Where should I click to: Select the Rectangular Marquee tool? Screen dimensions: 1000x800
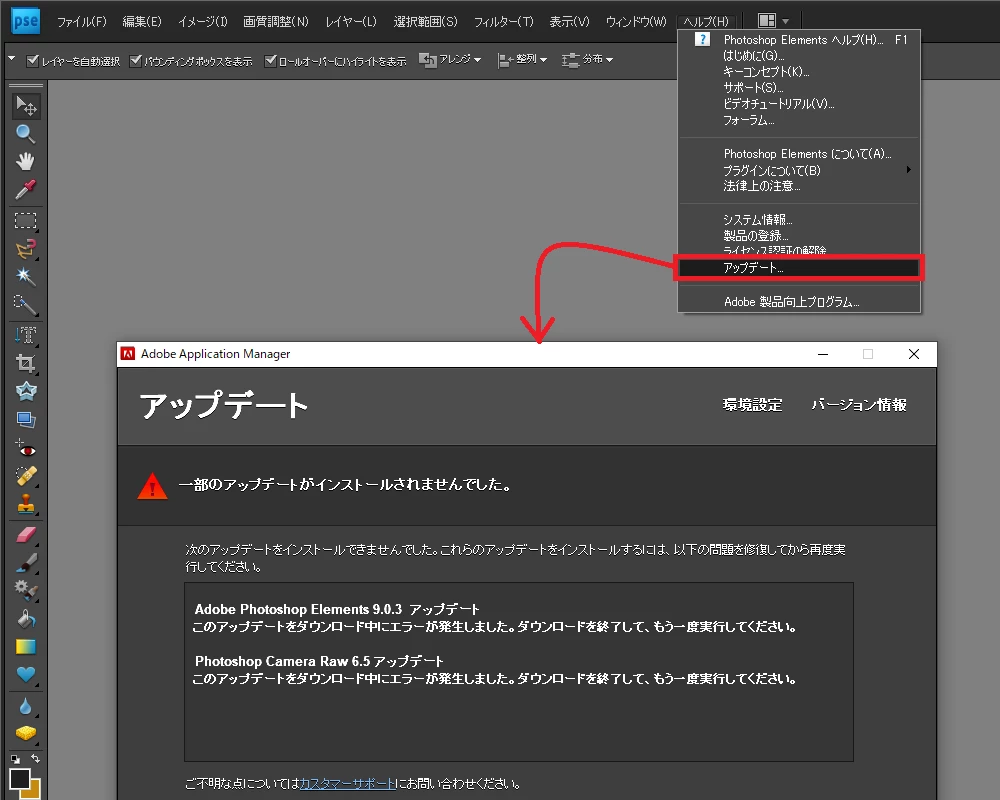tap(26, 221)
